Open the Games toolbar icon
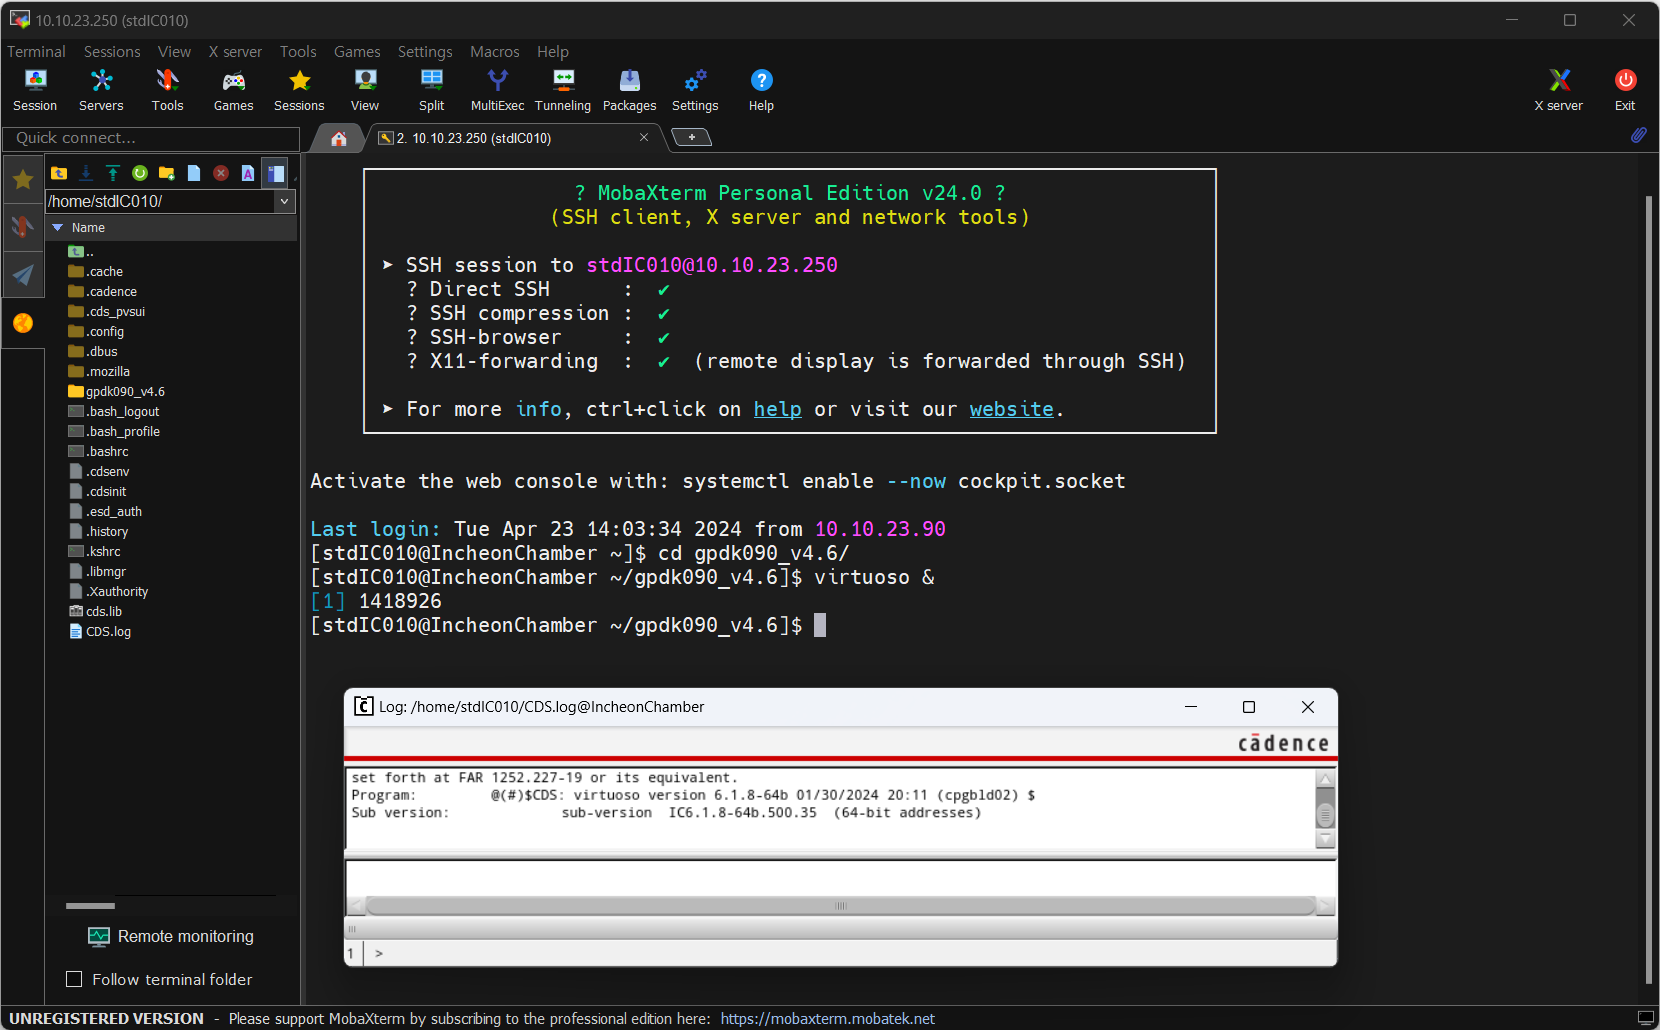1660x1030 pixels. pyautogui.click(x=233, y=90)
